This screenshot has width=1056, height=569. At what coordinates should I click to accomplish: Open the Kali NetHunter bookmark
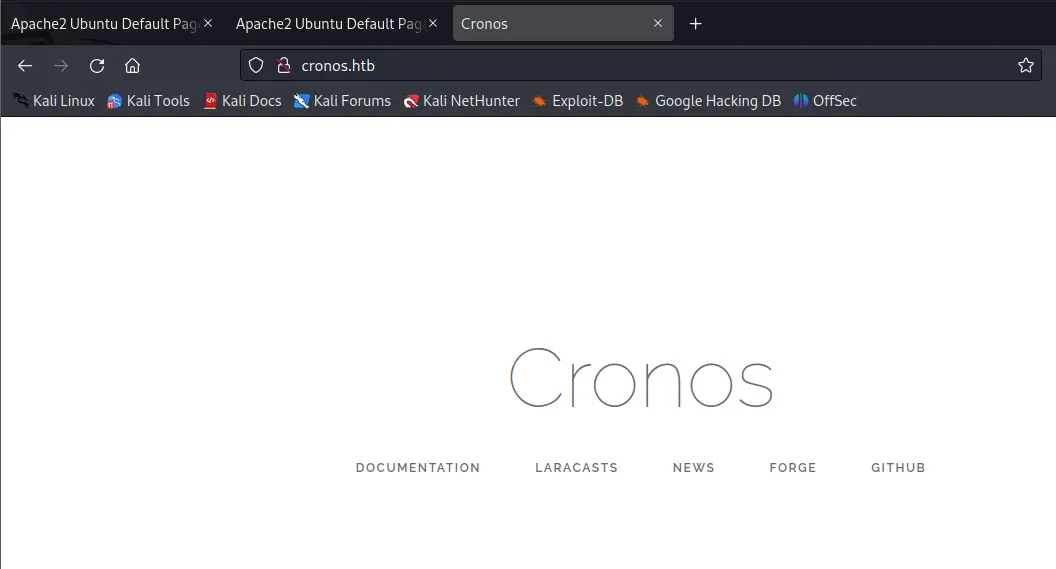click(x=462, y=101)
